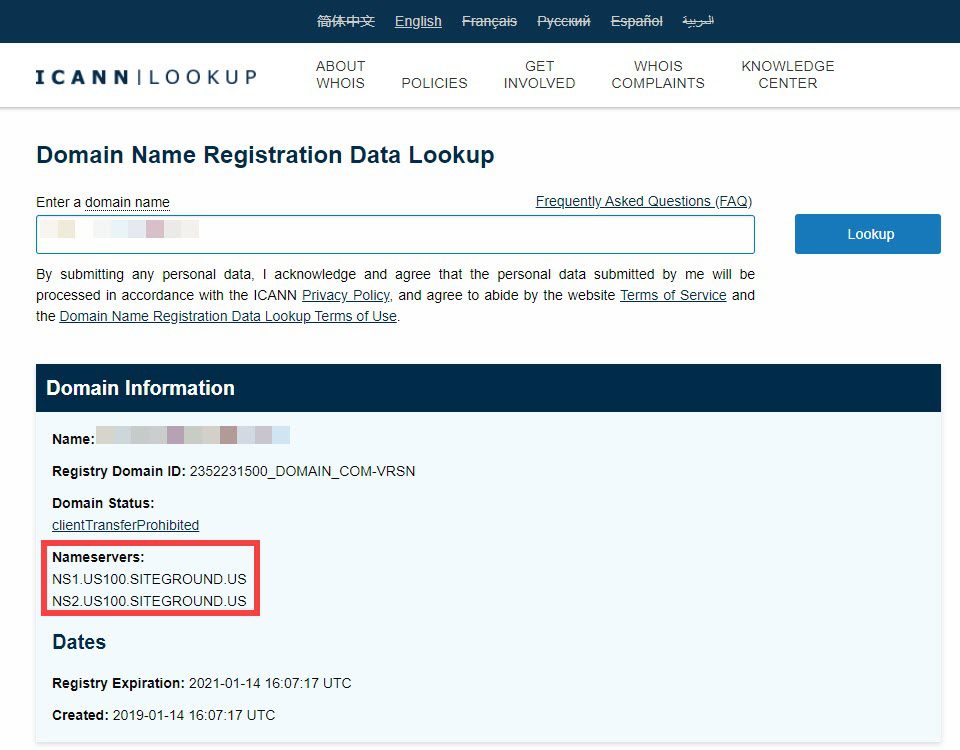Open the Get Involved section
Screen dimensions: 960x750
tap(539, 75)
